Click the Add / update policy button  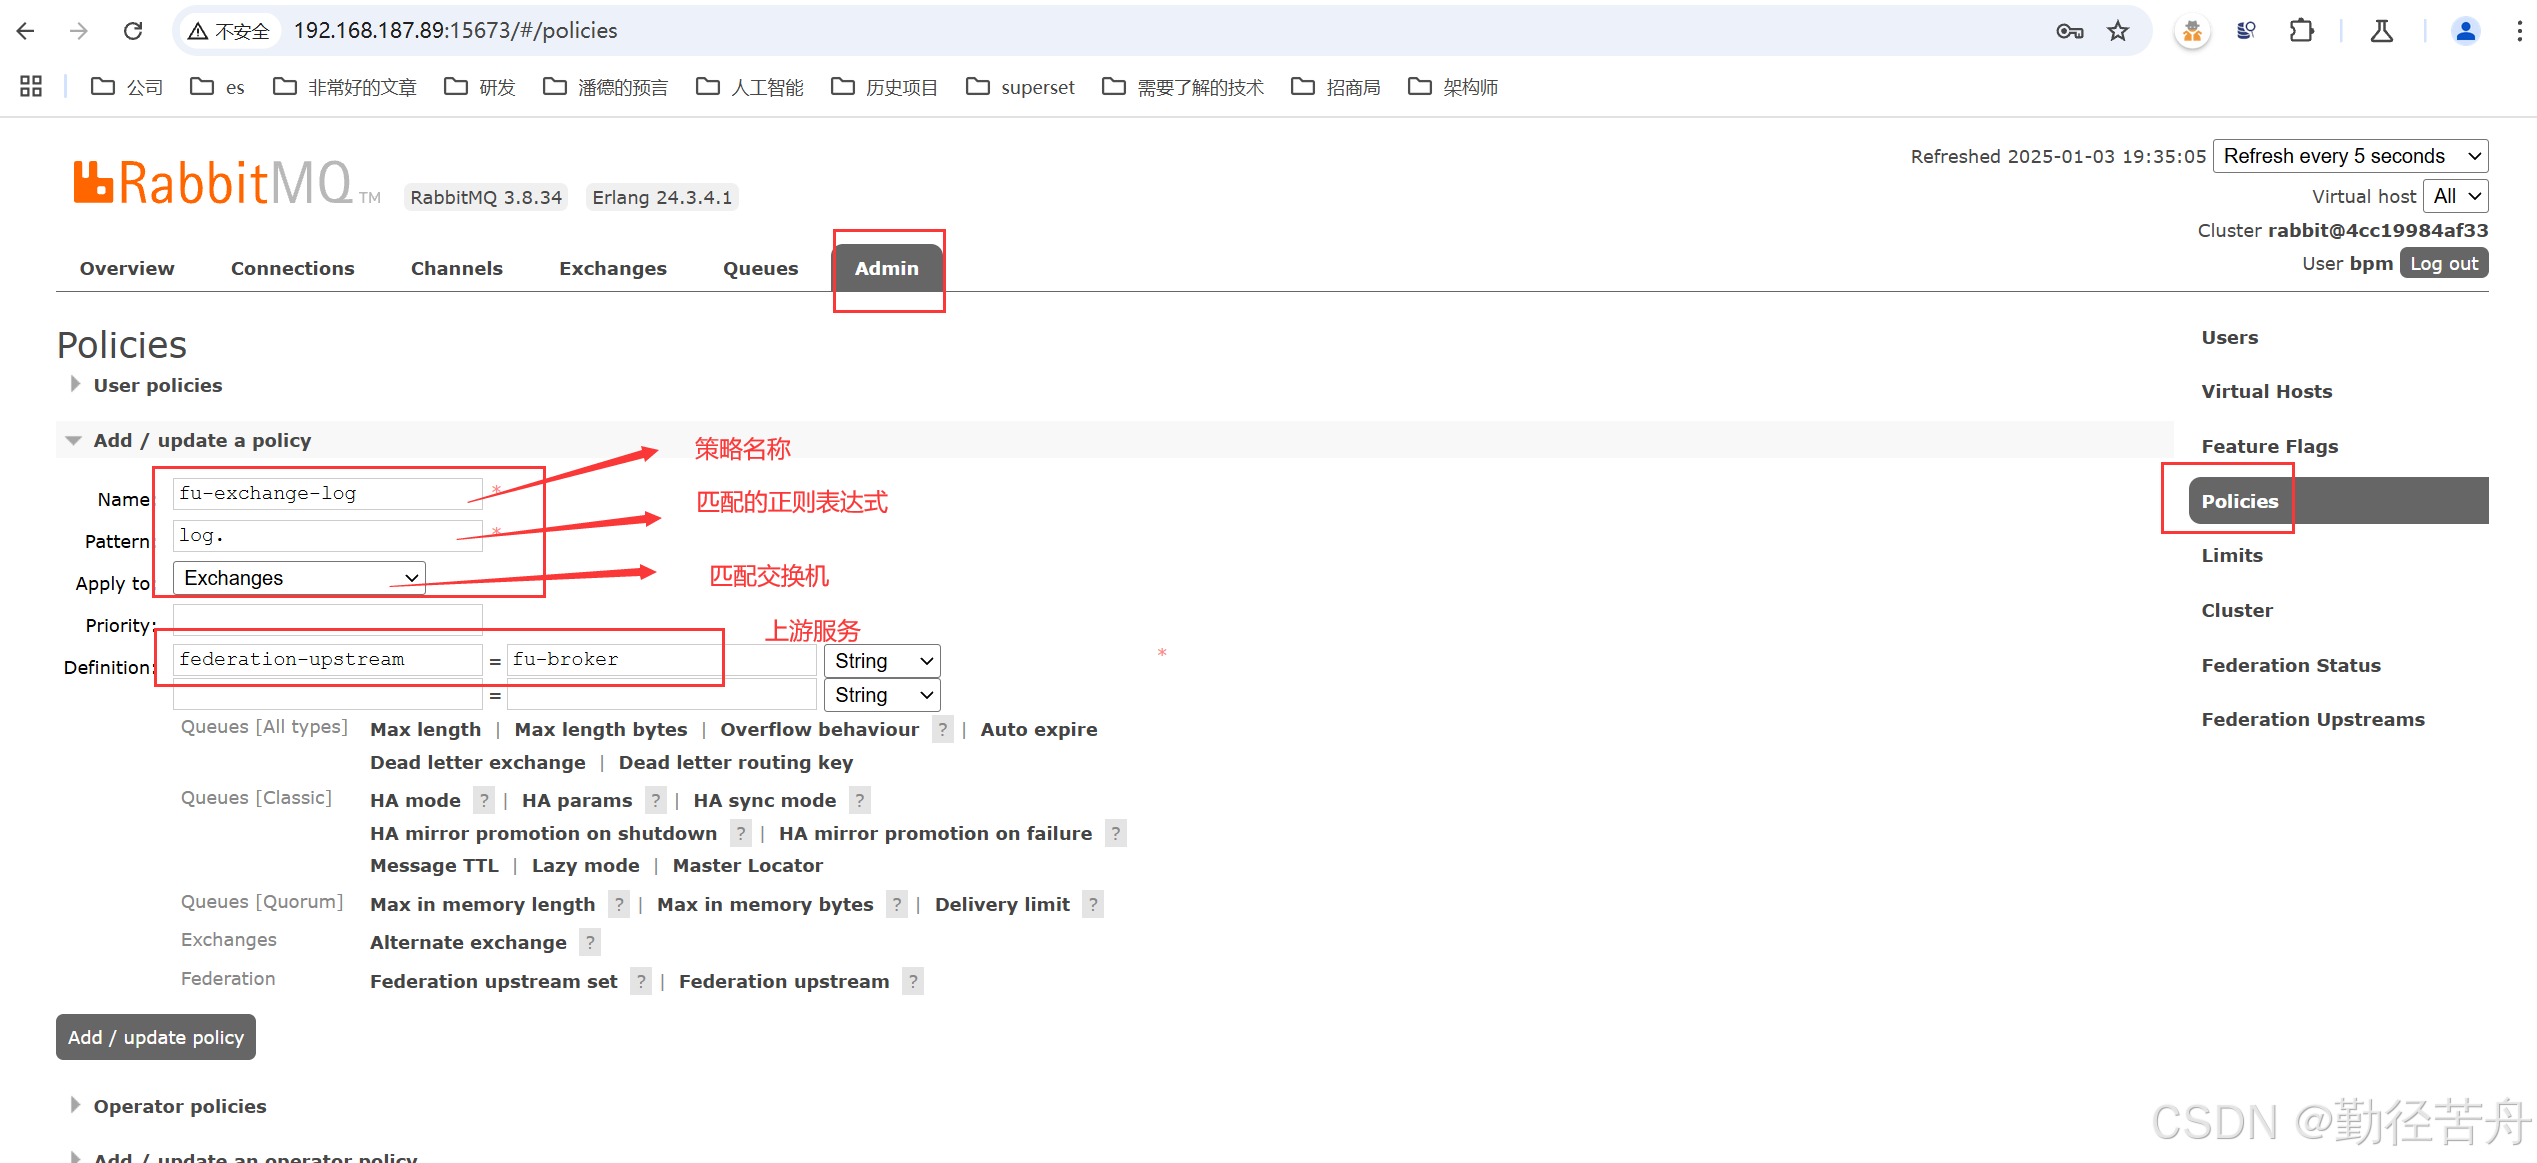pyautogui.click(x=155, y=1037)
